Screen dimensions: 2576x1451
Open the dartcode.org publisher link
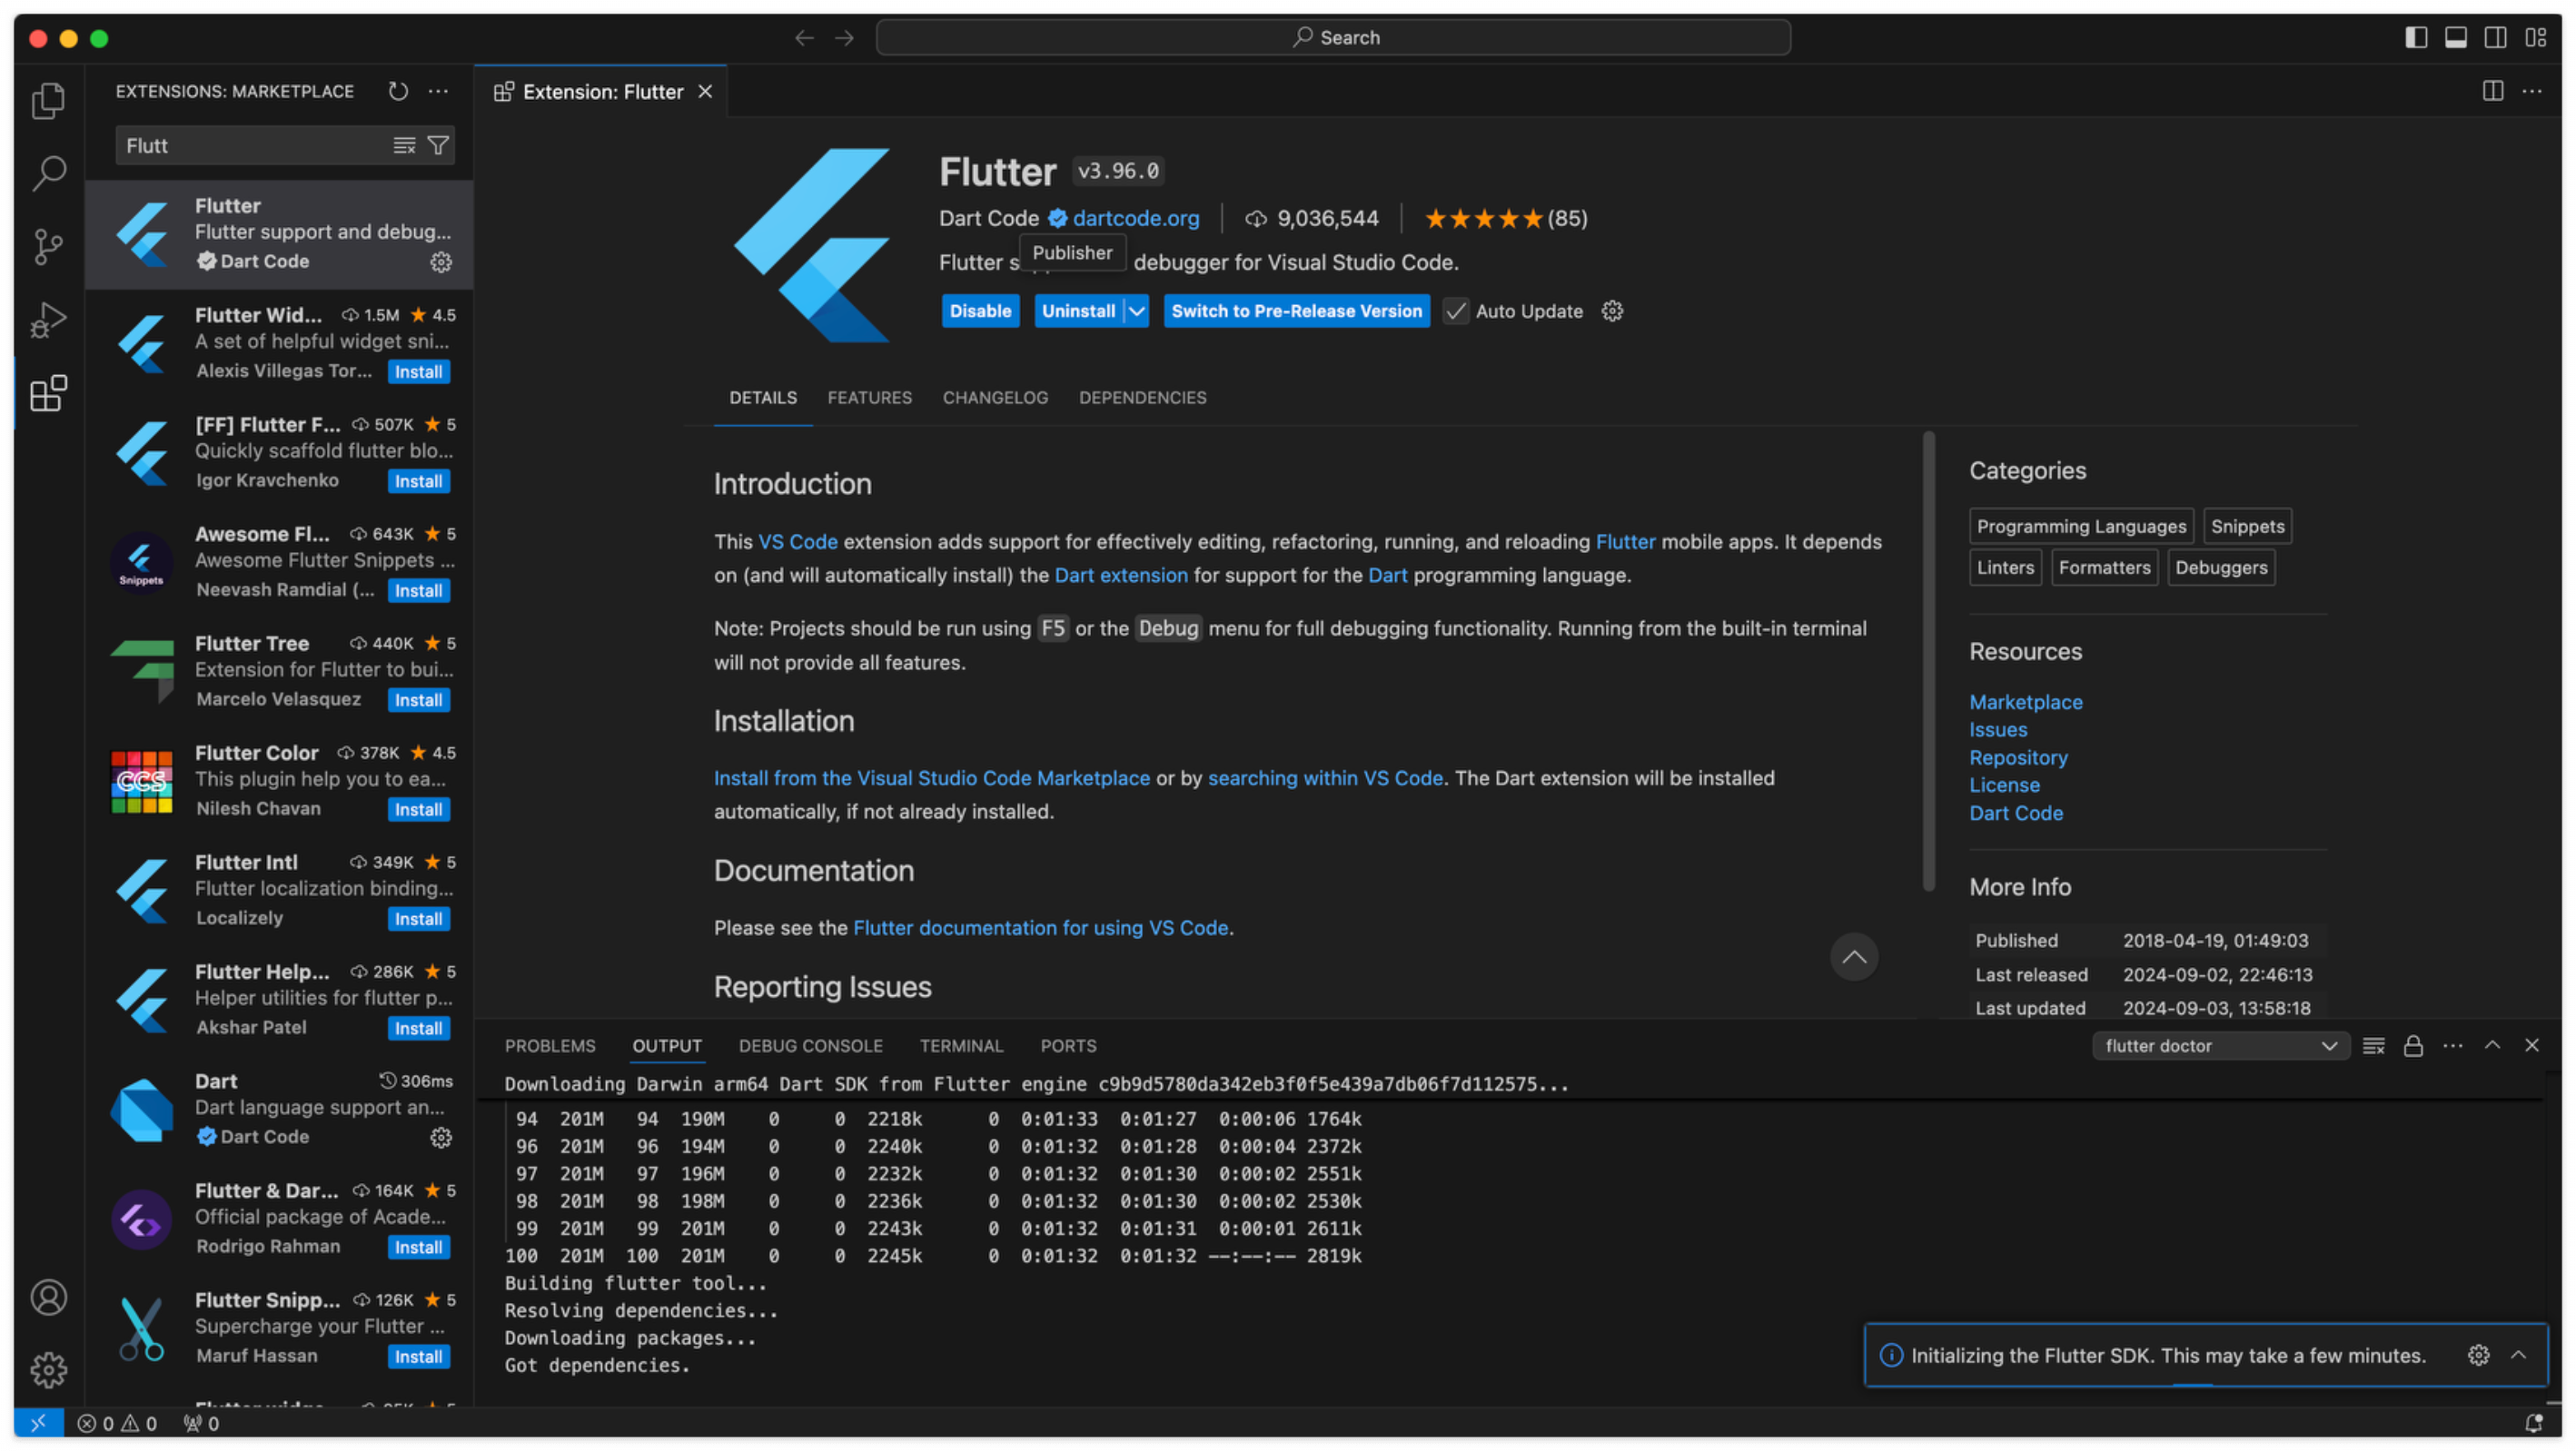tap(1135, 218)
